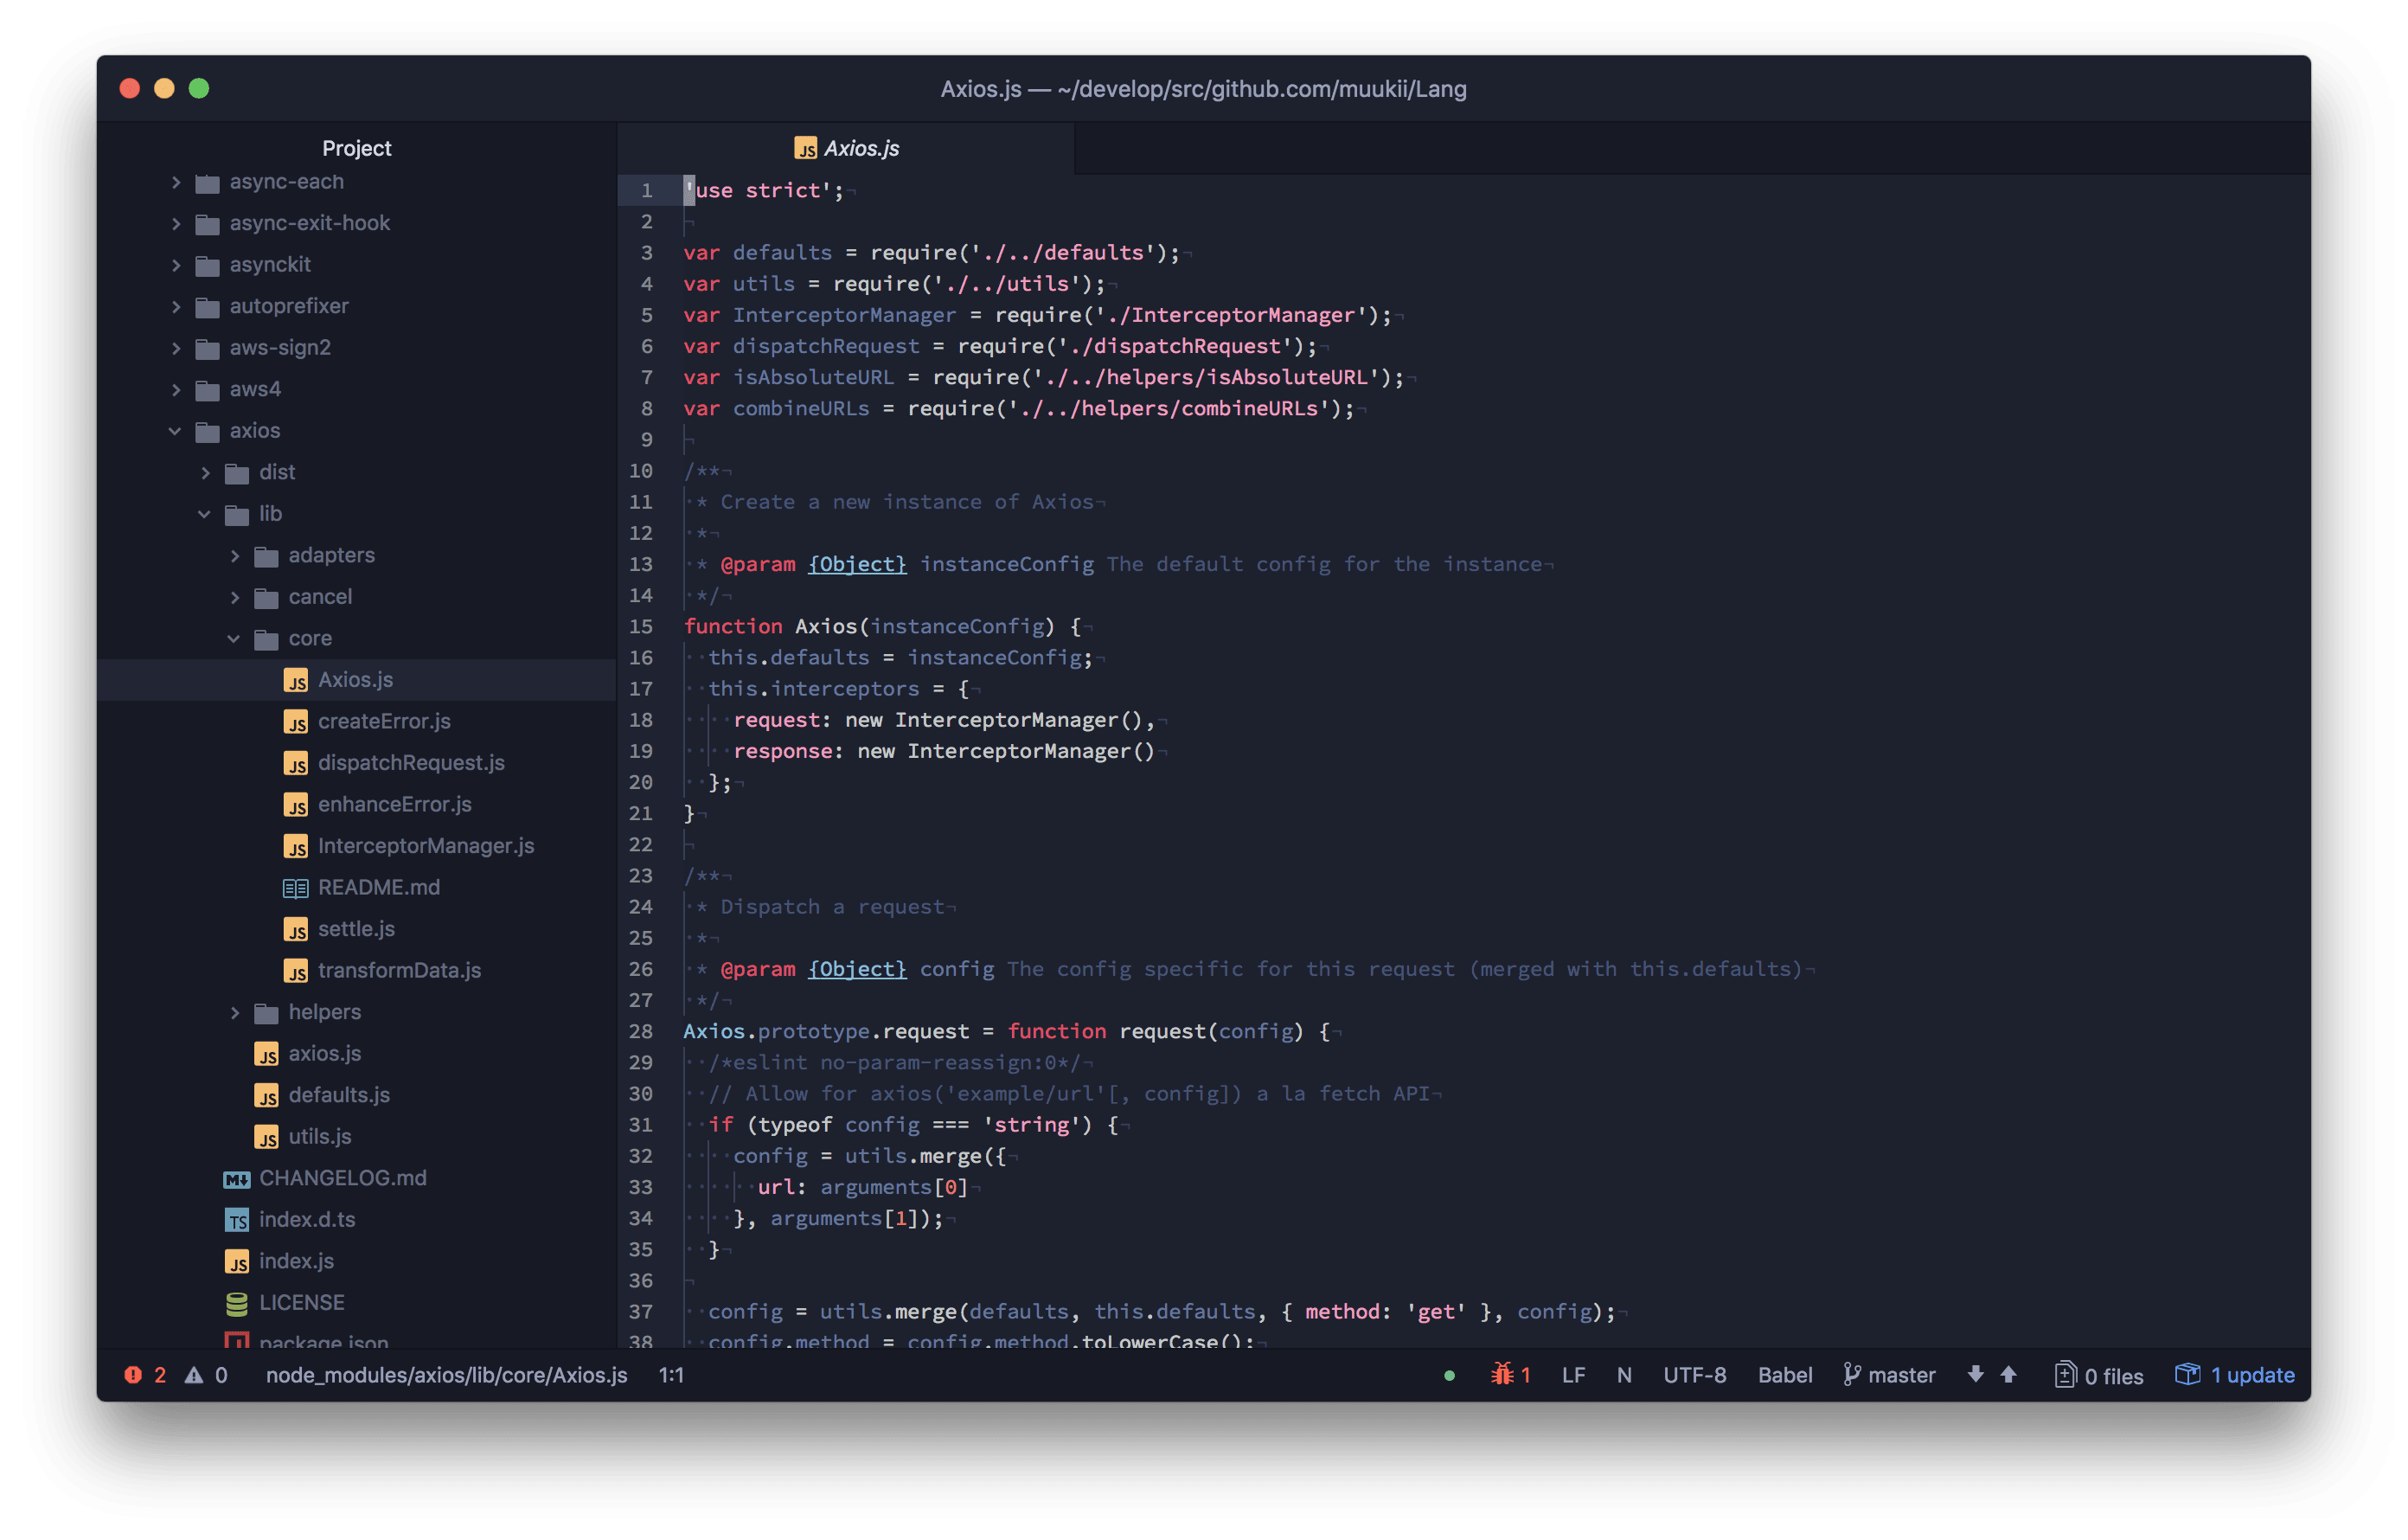2408x1540 pixels.
Task: Click the warning triangle icon in status bar
Action: [194, 1375]
